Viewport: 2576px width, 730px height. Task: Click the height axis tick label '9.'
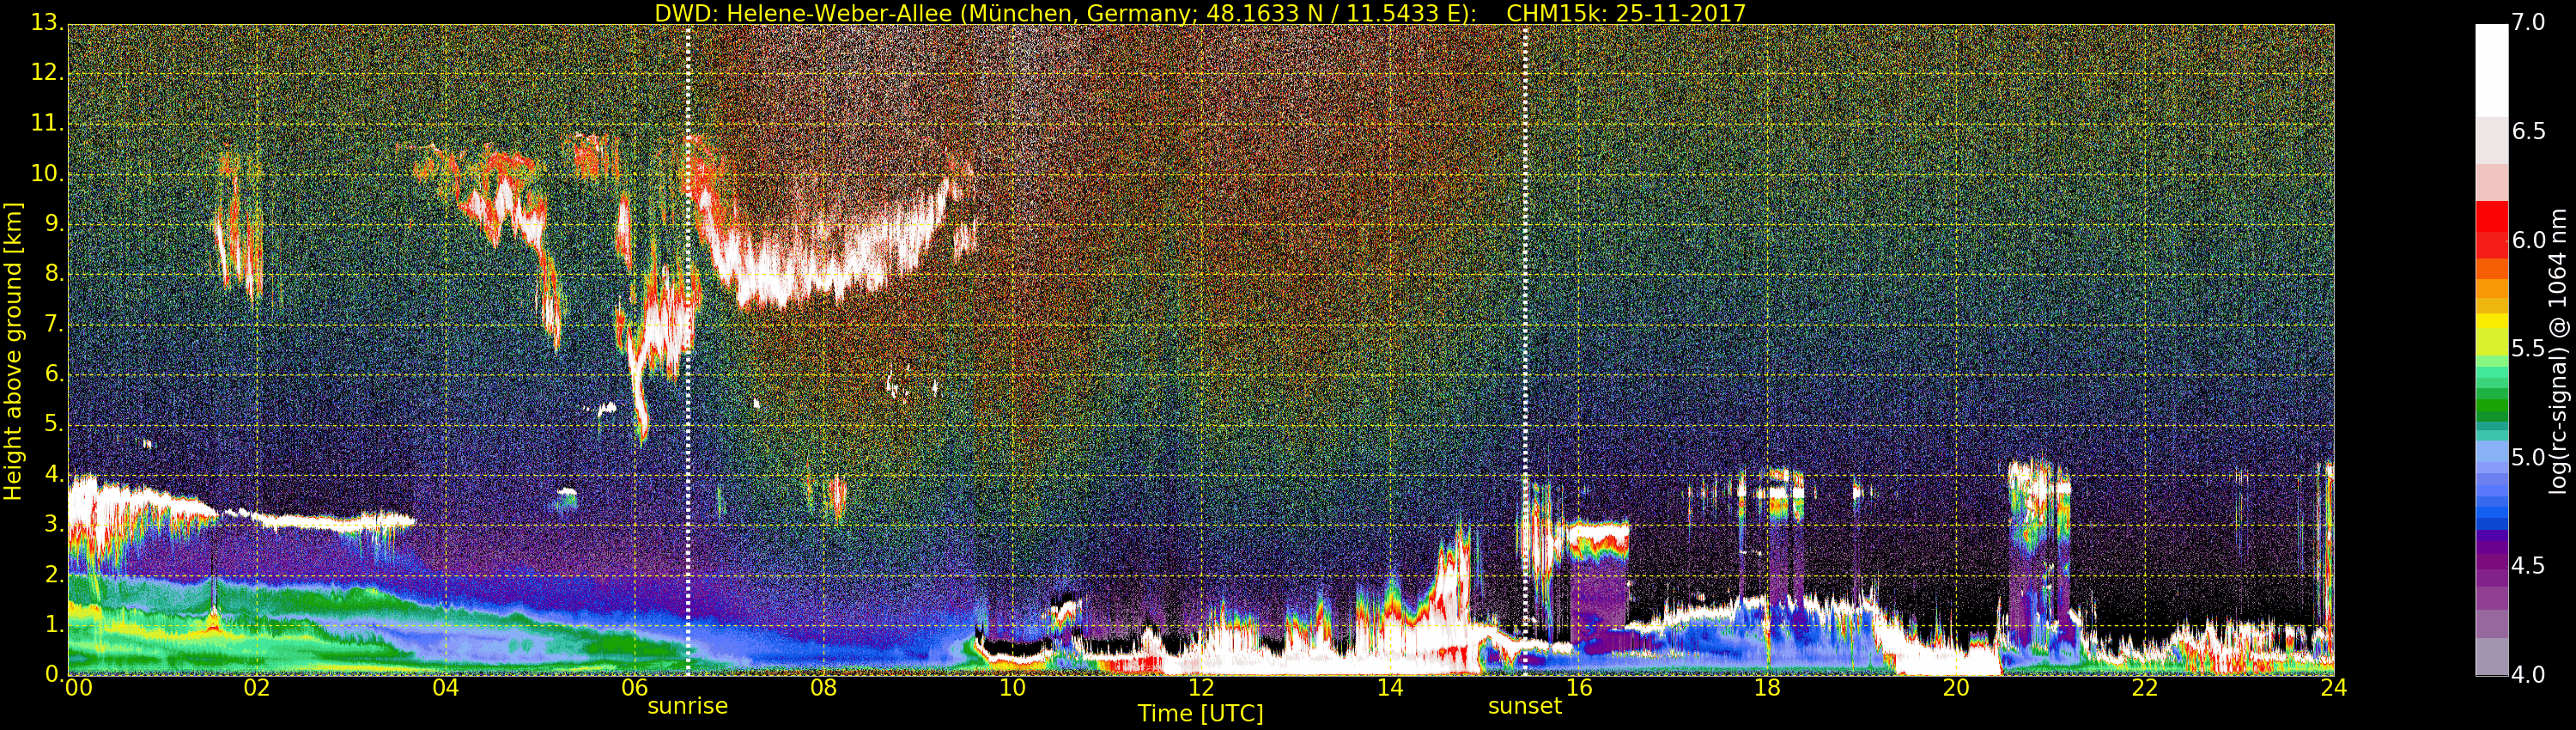point(54,224)
